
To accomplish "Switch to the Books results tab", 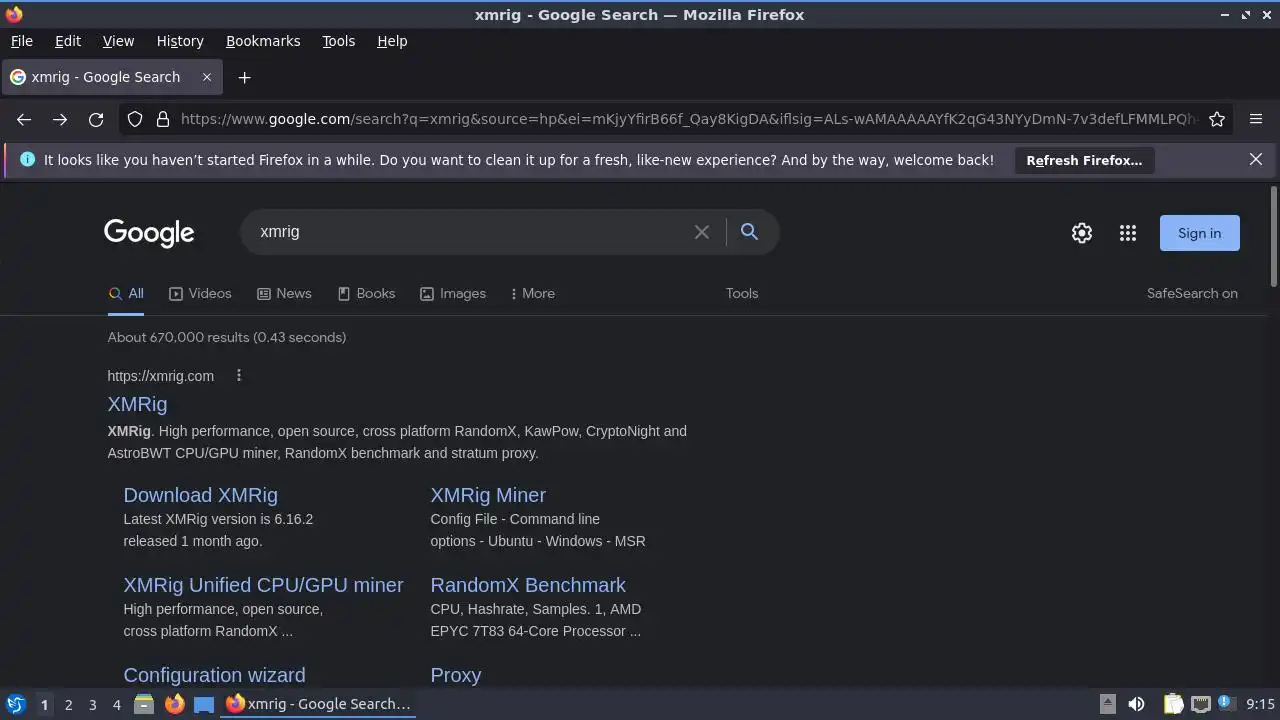I will pos(366,293).
